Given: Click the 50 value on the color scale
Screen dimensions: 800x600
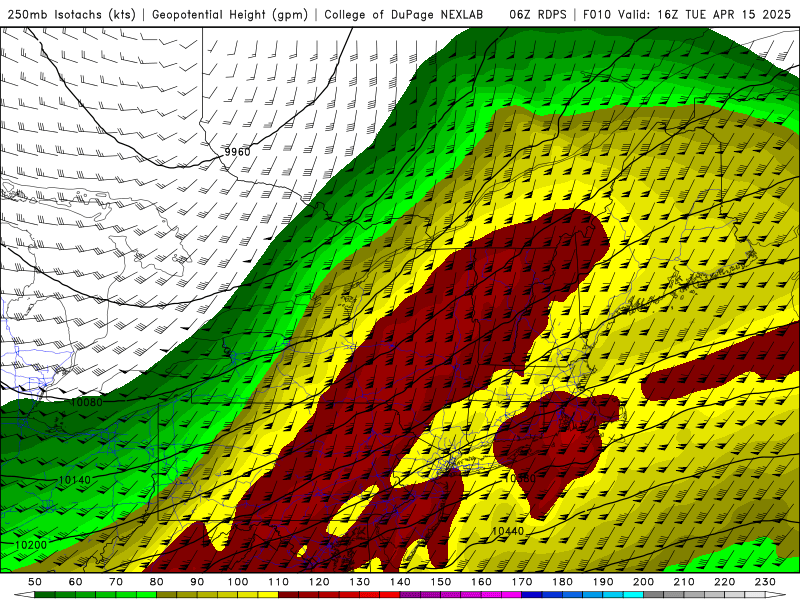Looking at the screenshot, I should point(35,582).
